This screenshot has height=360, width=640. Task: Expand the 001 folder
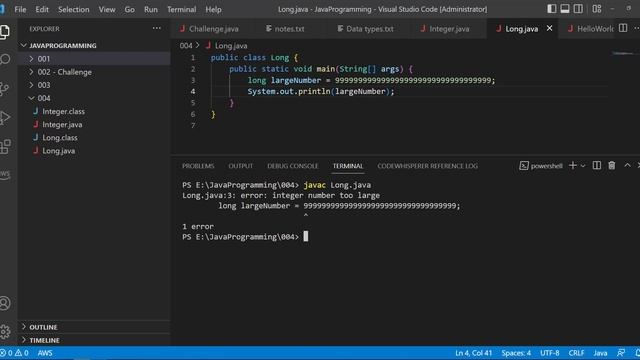pos(94,59)
